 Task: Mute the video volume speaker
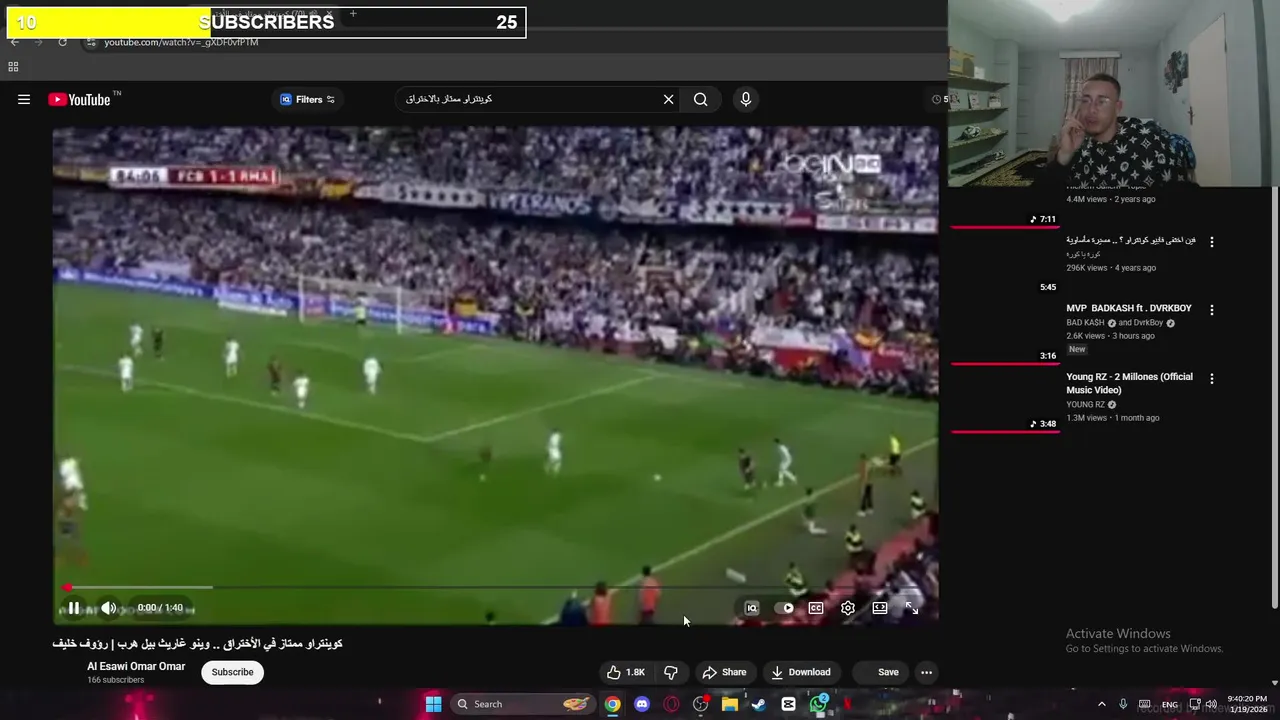[x=109, y=608]
